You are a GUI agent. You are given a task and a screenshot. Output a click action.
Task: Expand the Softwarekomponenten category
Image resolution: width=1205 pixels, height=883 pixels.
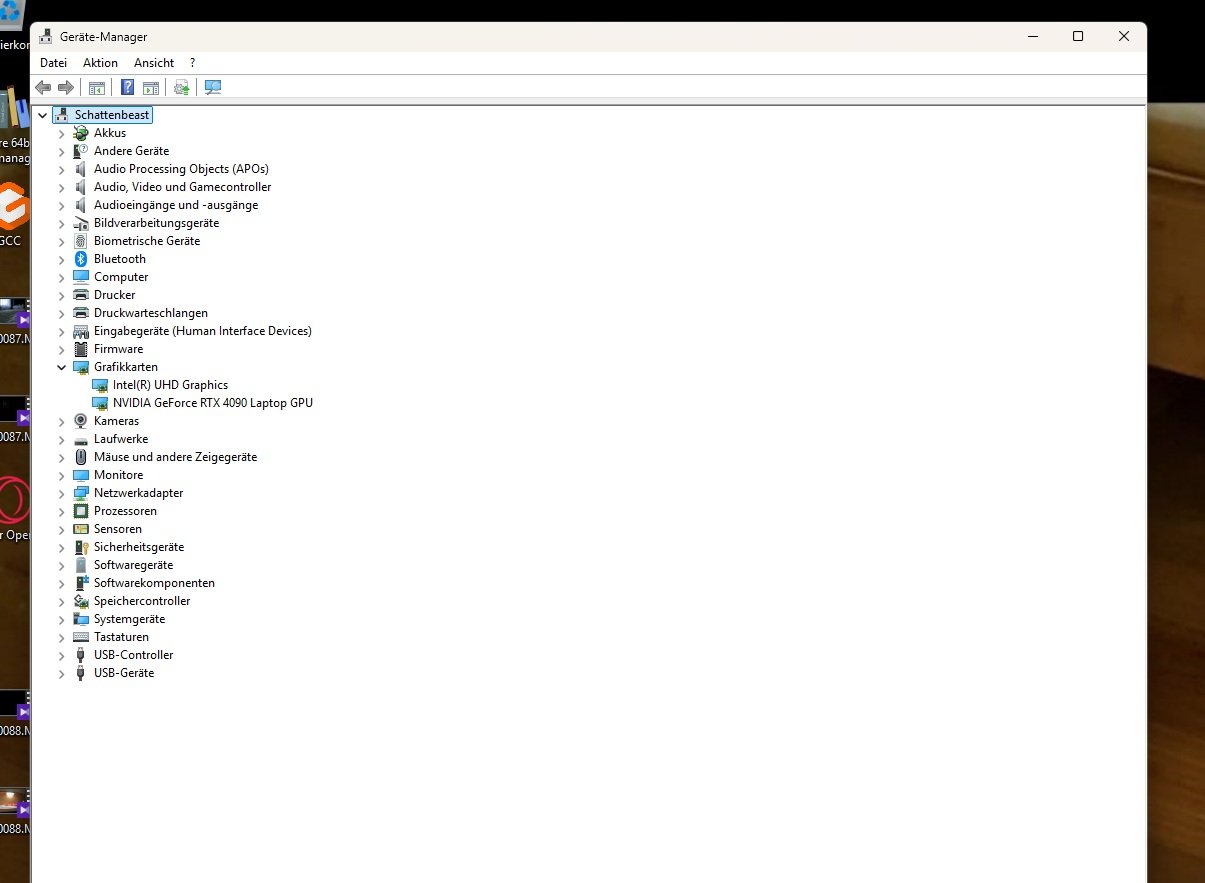(61, 583)
